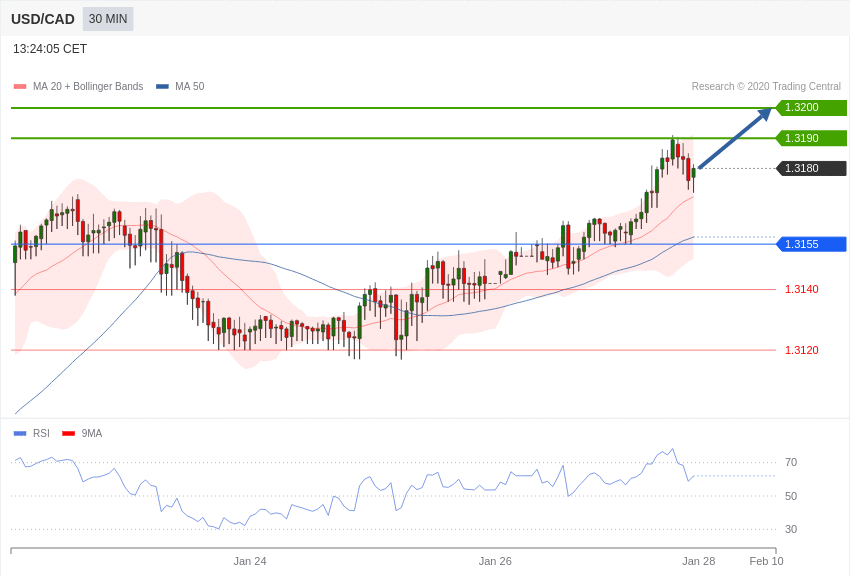The image size is (850, 576).
Task: Click the Jan 24 date axis label
Action: [x=250, y=561]
